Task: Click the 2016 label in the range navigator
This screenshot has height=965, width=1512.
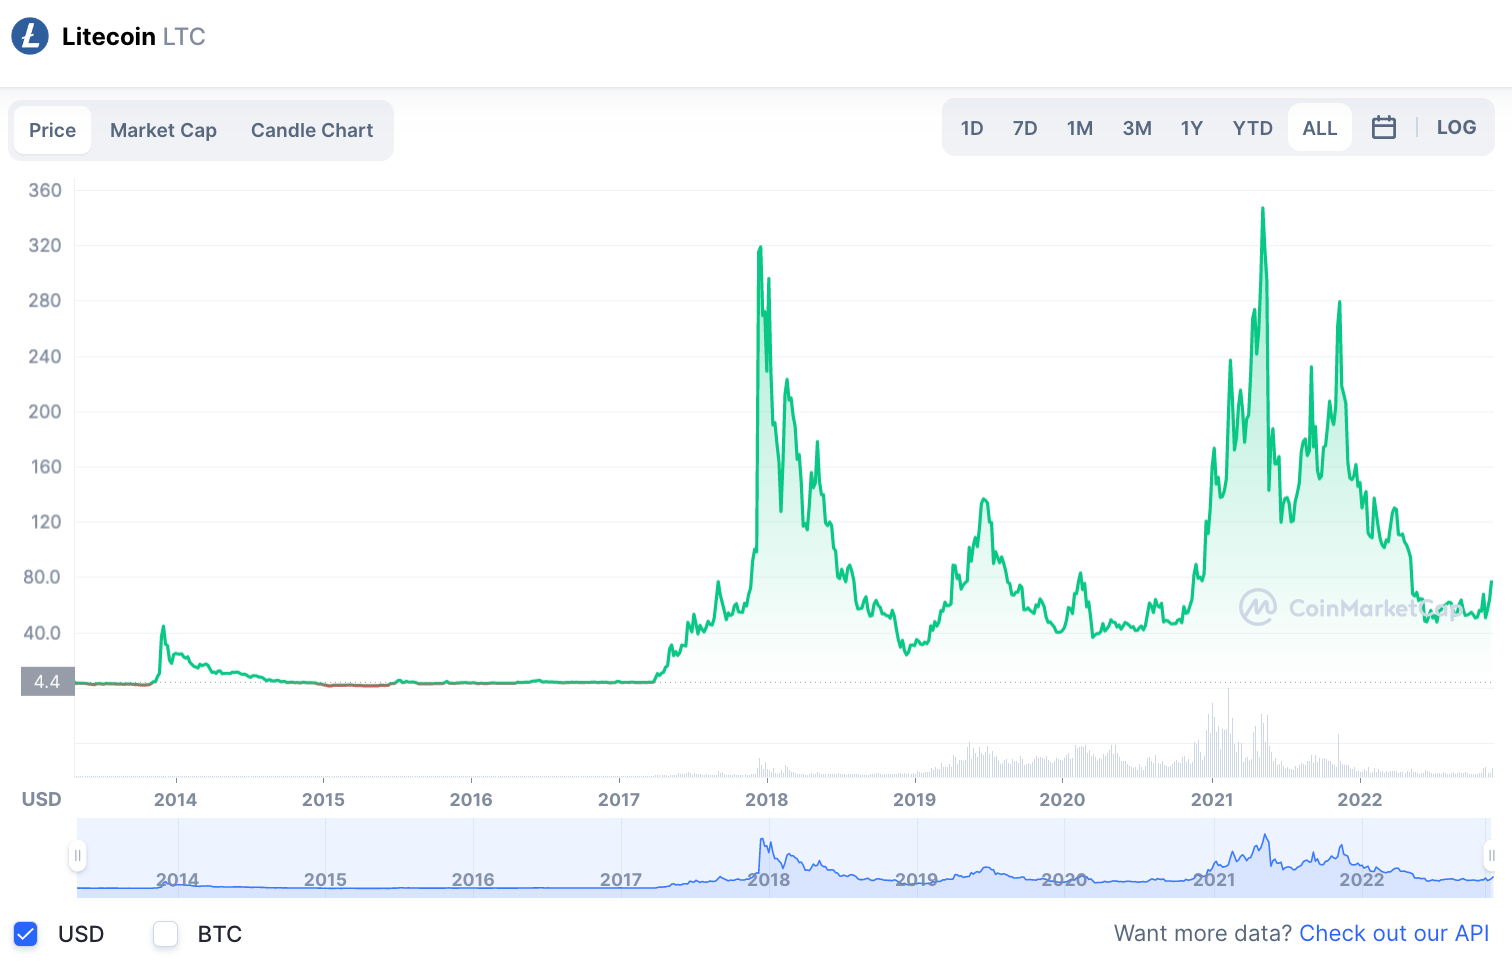Action: pos(473,880)
